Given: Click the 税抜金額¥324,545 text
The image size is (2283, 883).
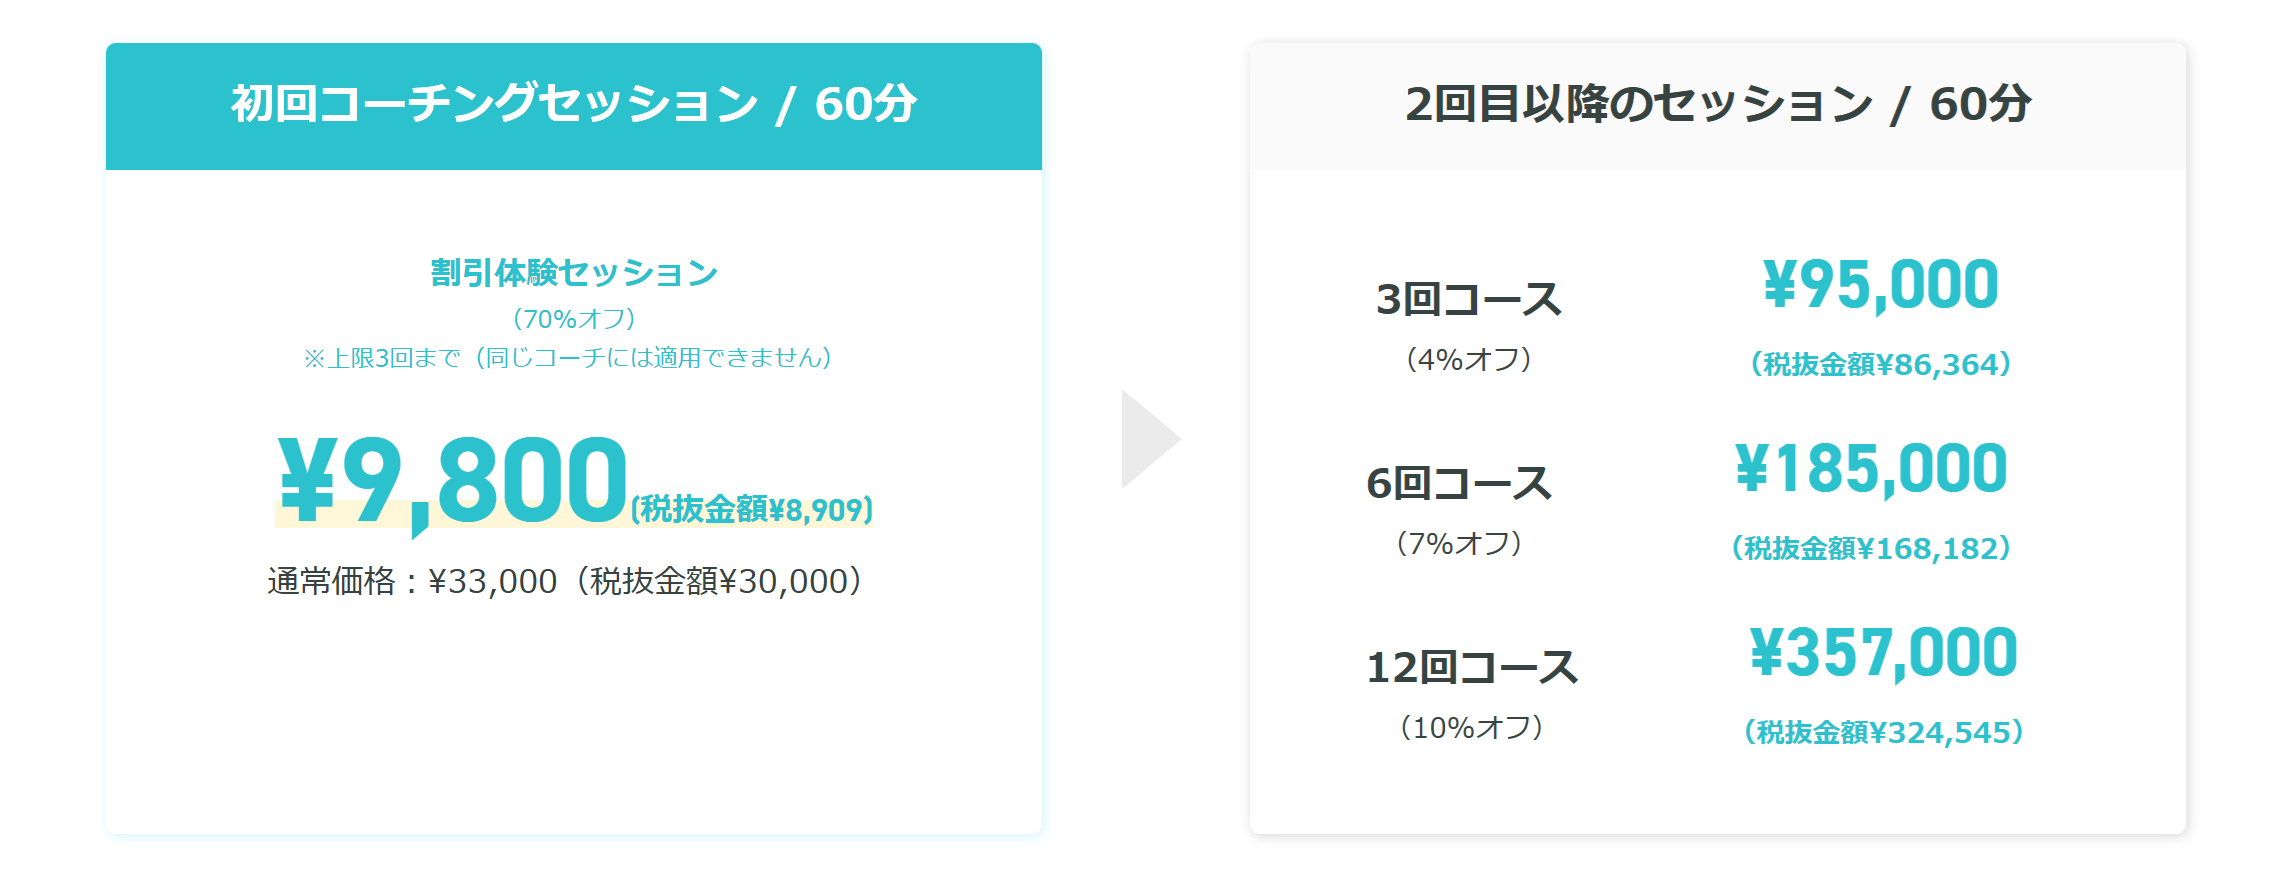Looking at the screenshot, I should (x=1884, y=732).
